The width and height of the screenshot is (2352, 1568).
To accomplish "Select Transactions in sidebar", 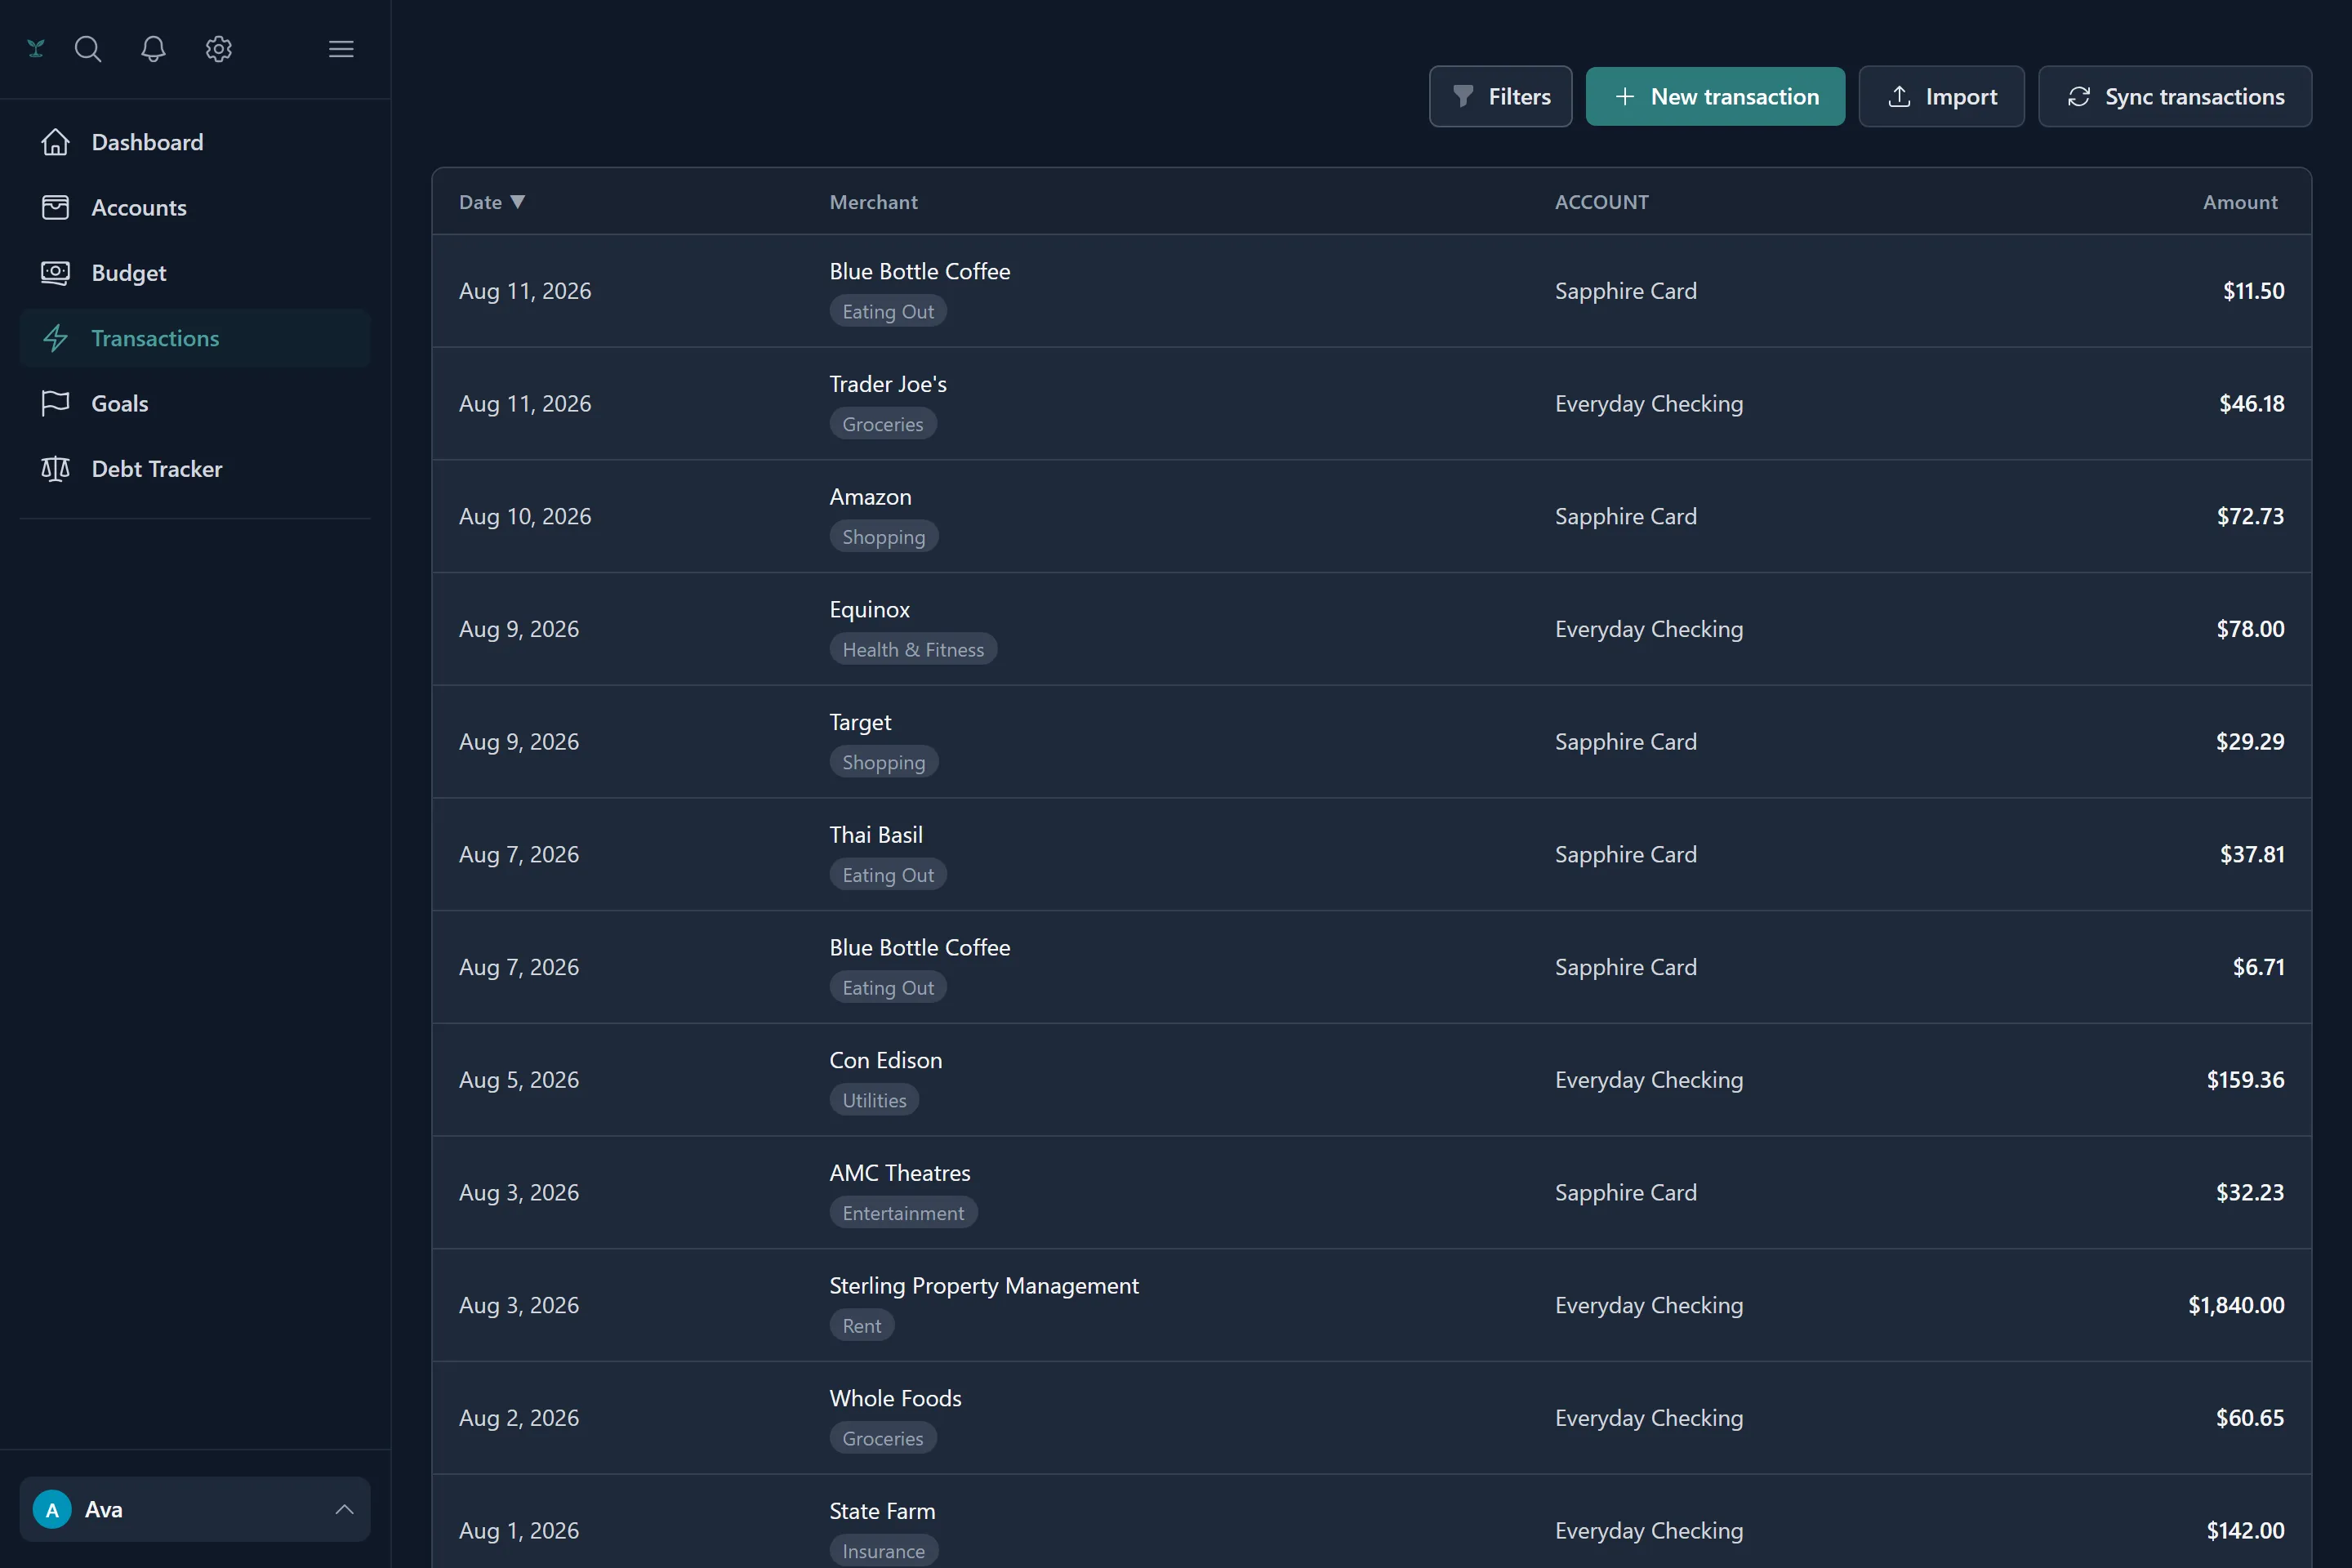I will click(x=195, y=338).
